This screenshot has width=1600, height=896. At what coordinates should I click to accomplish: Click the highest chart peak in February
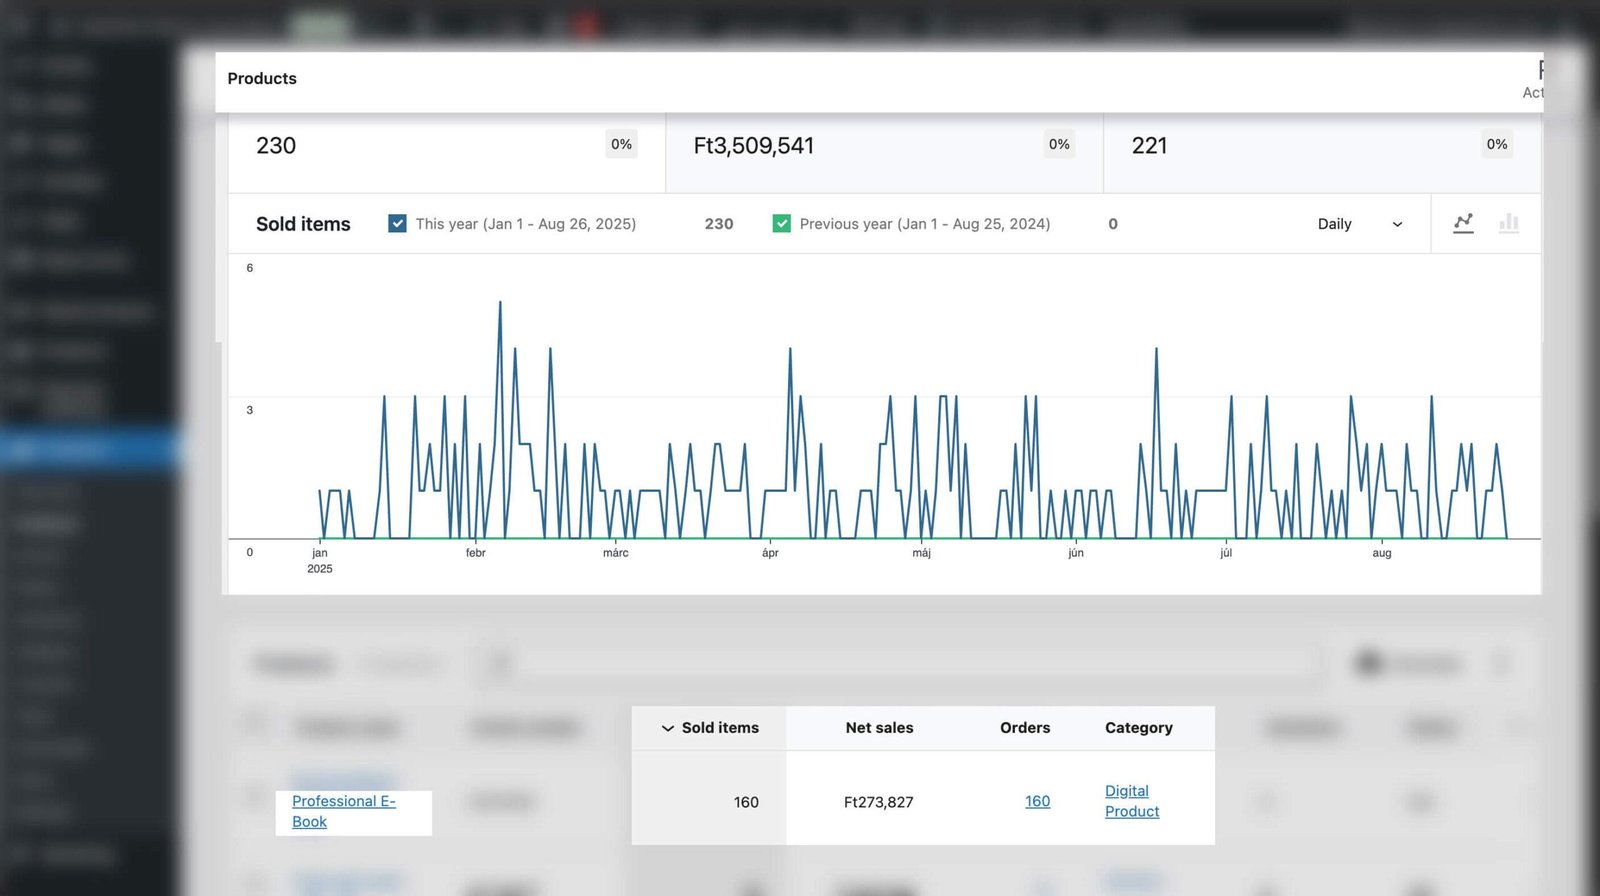coord(500,303)
